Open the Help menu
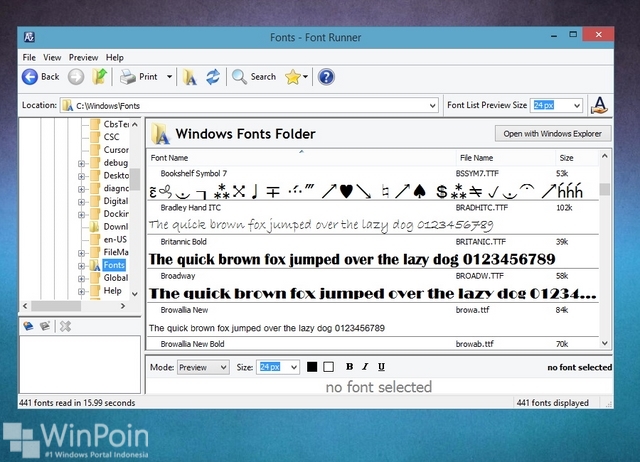The image size is (640, 462). pos(115,58)
